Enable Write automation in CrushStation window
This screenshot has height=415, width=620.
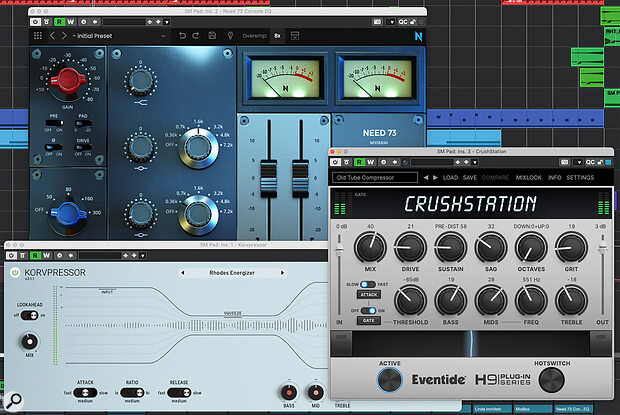point(370,162)
